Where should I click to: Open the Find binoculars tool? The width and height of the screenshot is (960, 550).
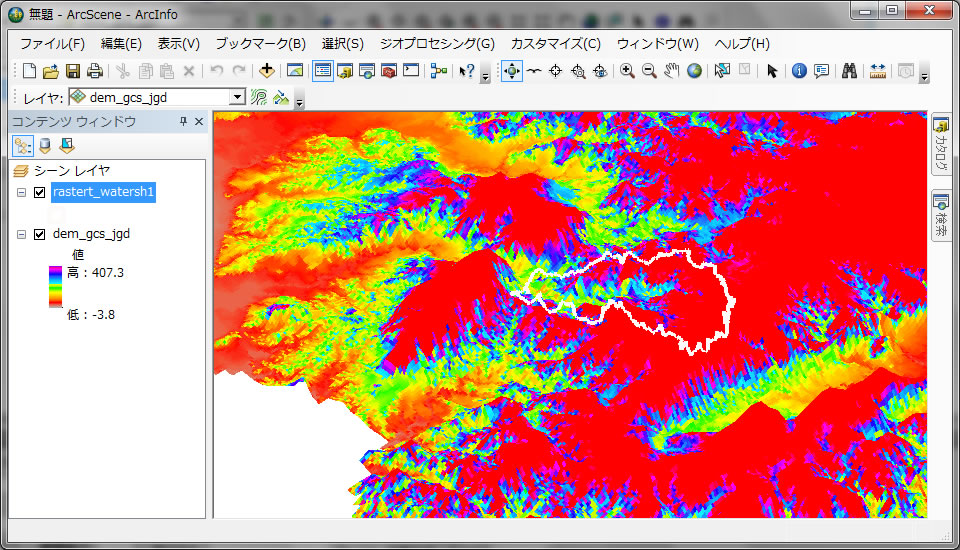pyautogui.click(x=849, y=71)
